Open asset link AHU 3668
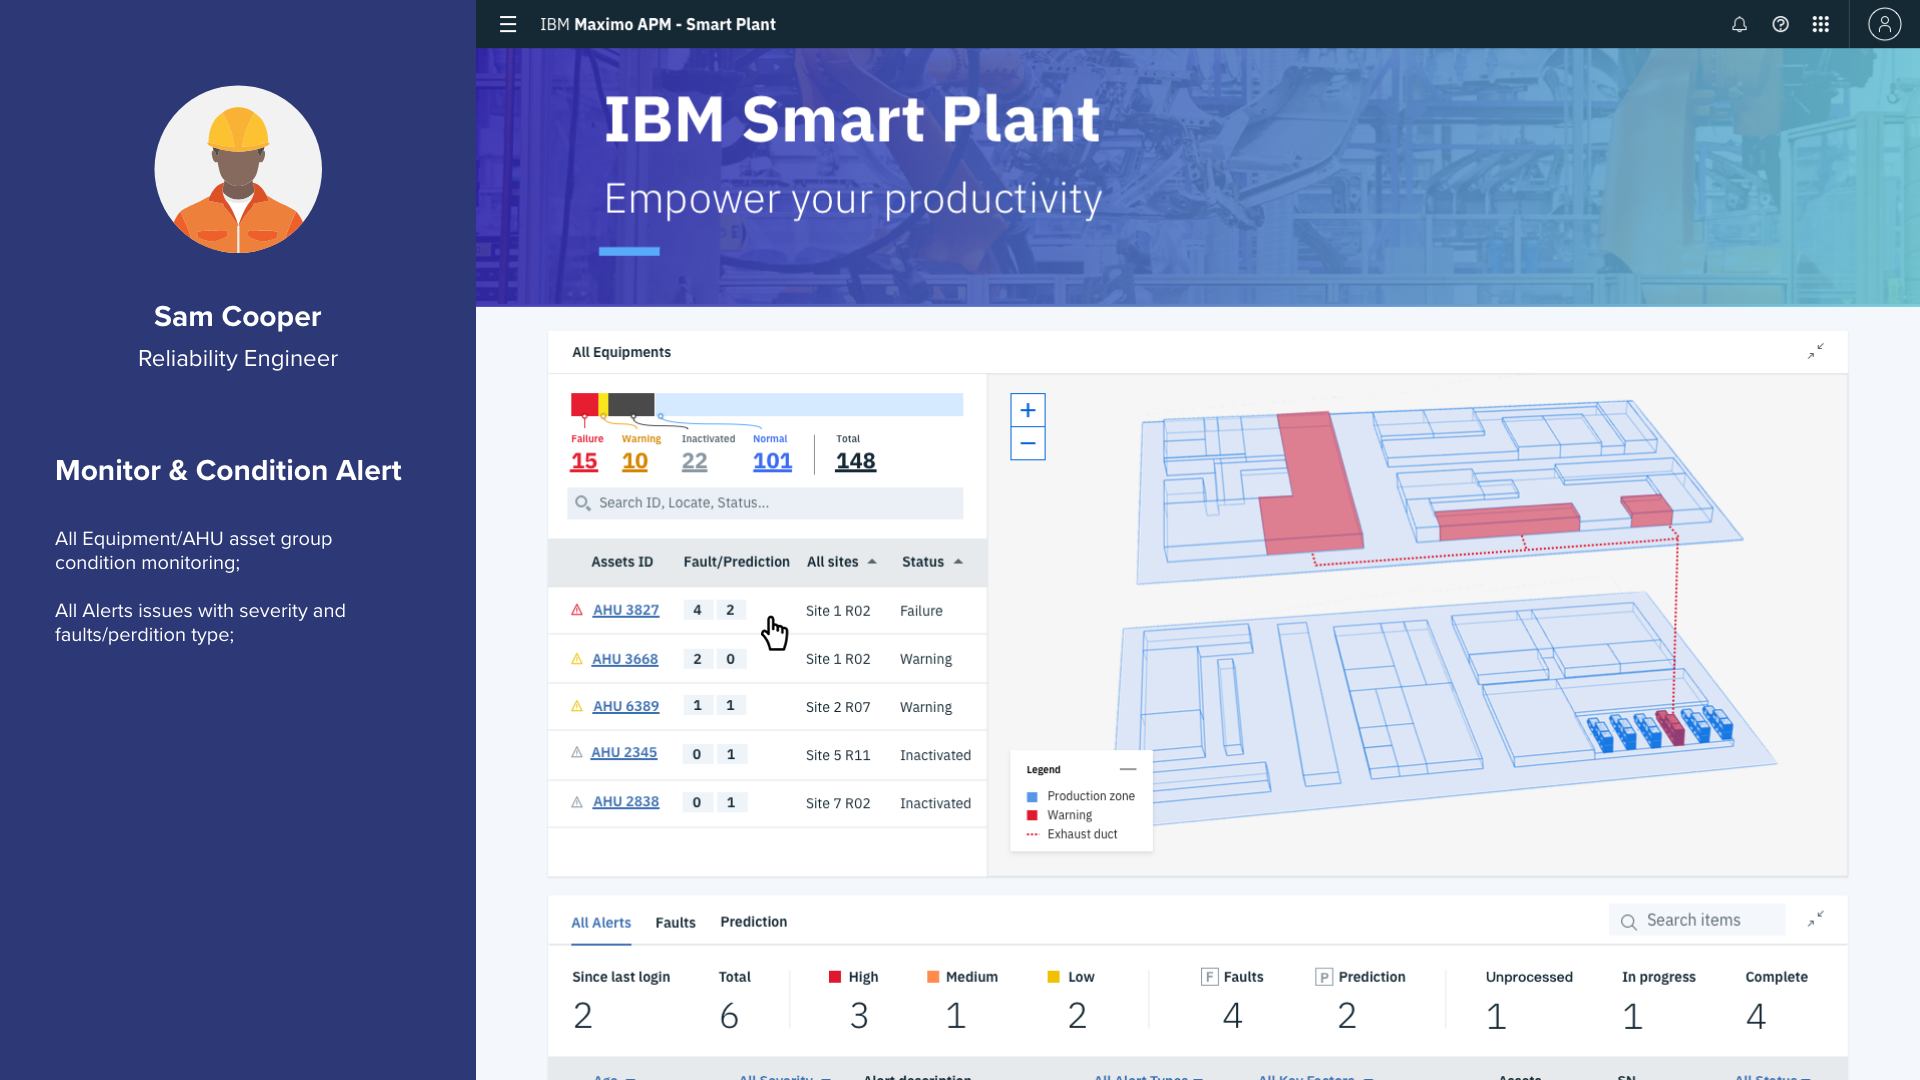This screenshot has height=1080, width=1920. point(625,659)
